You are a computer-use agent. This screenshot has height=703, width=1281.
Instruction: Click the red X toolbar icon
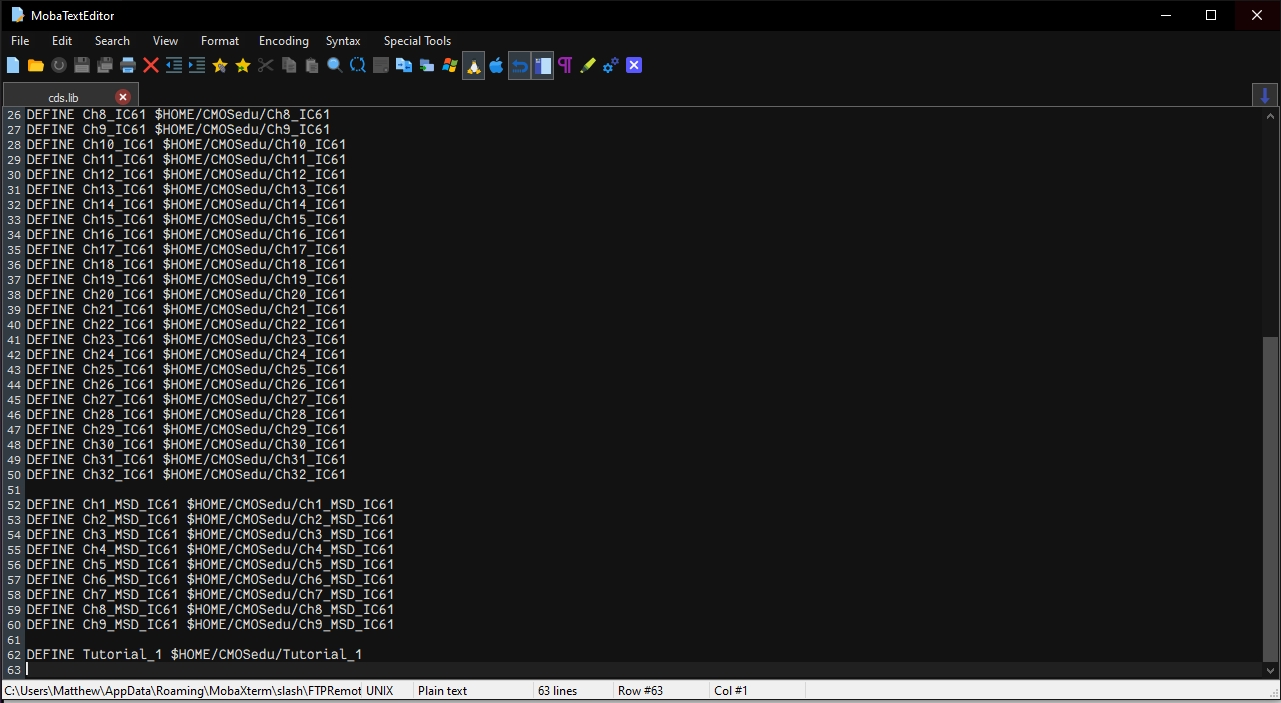pyautogui.click(x=151, y=66)
